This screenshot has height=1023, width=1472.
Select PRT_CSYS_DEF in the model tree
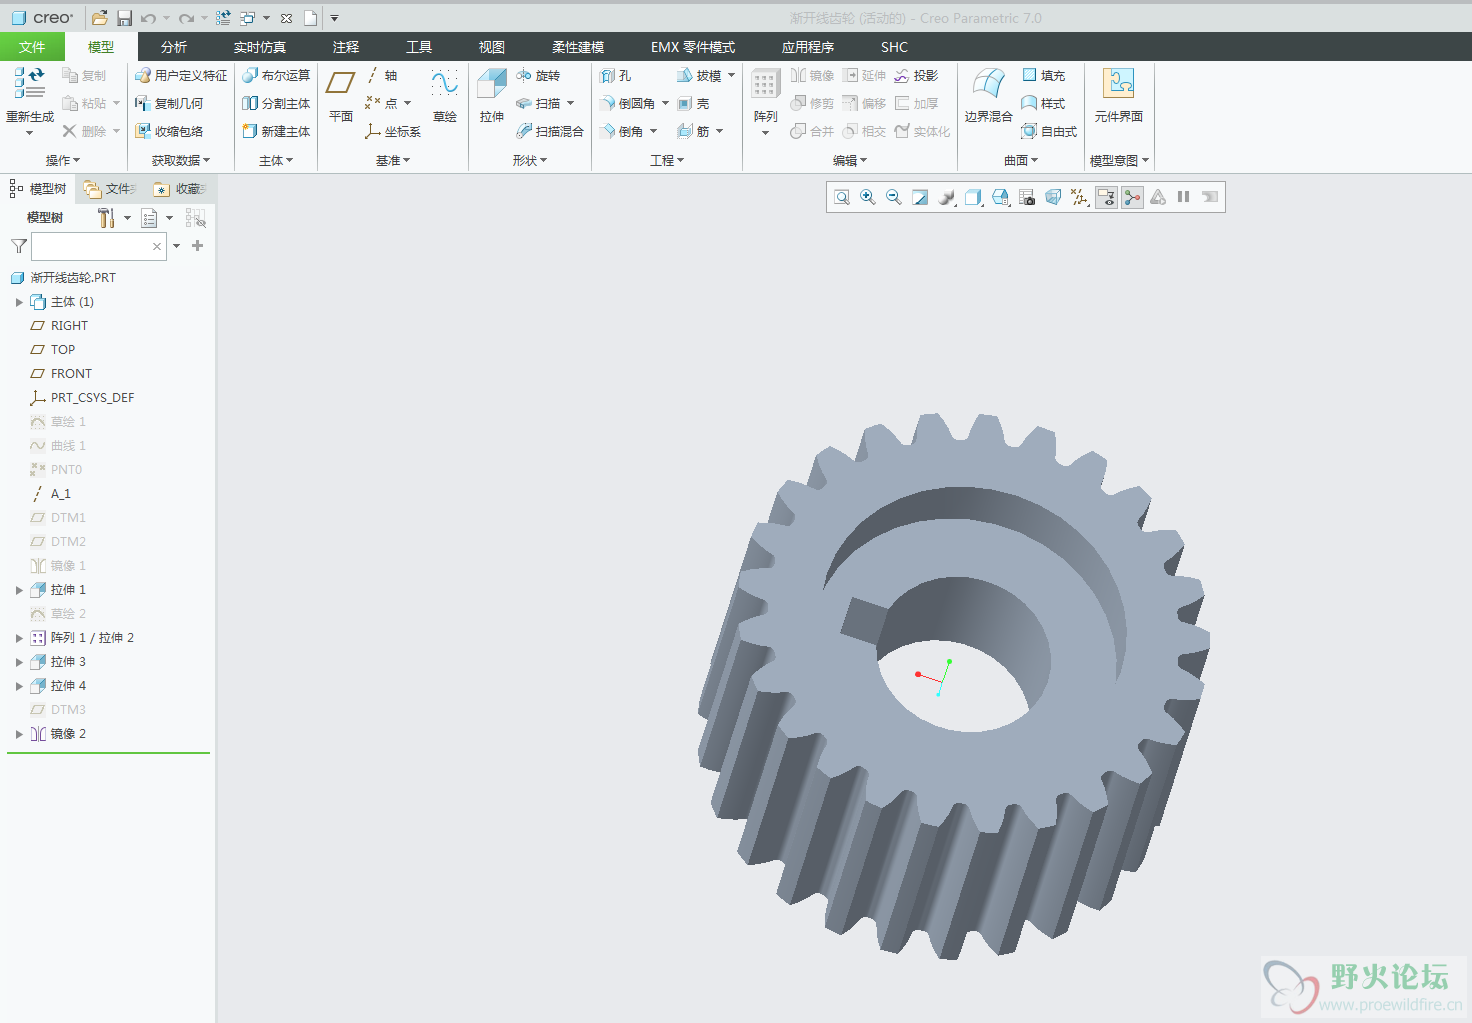click(82, 398)
